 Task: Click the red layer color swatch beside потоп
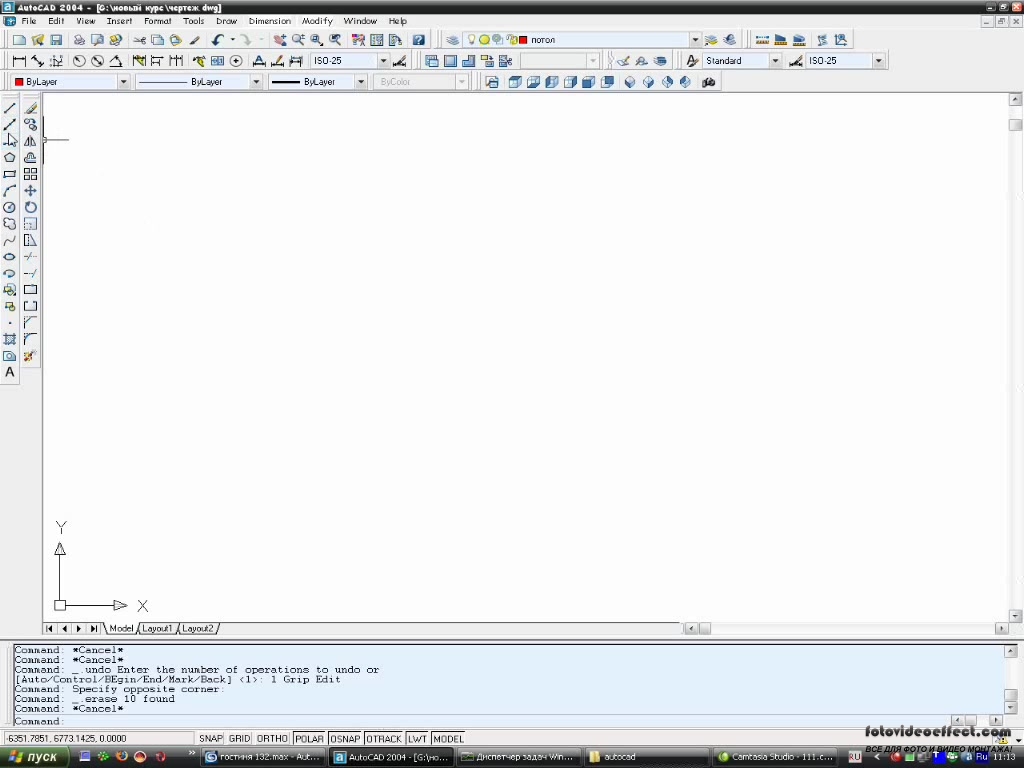tap(523, 40)
